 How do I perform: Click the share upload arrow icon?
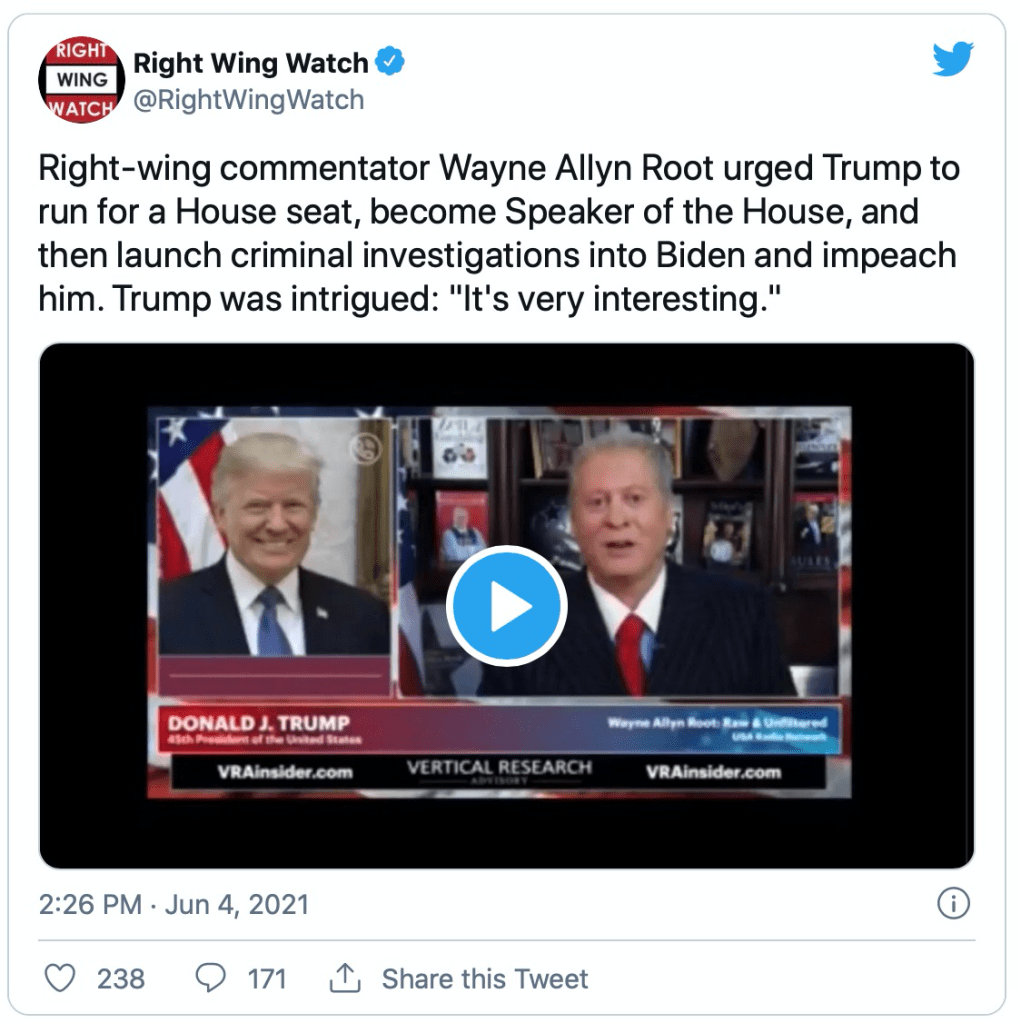345,977
